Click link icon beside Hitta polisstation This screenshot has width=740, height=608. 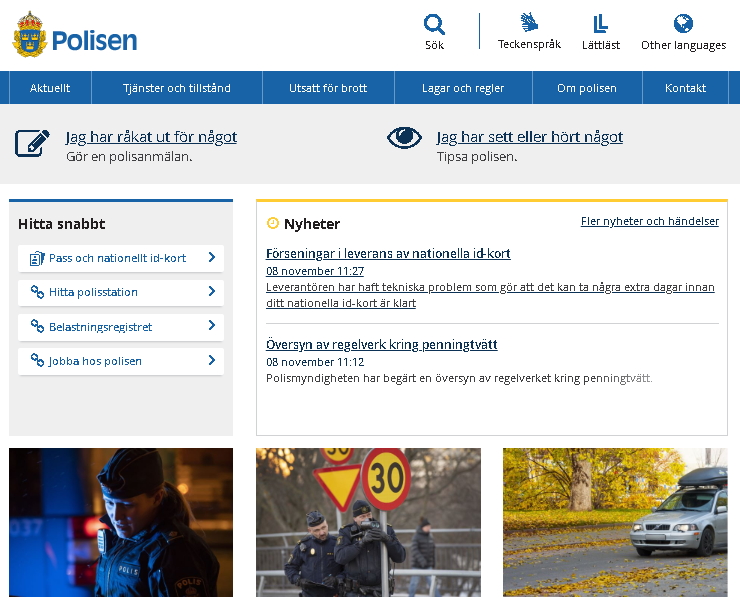coord(37,292)
